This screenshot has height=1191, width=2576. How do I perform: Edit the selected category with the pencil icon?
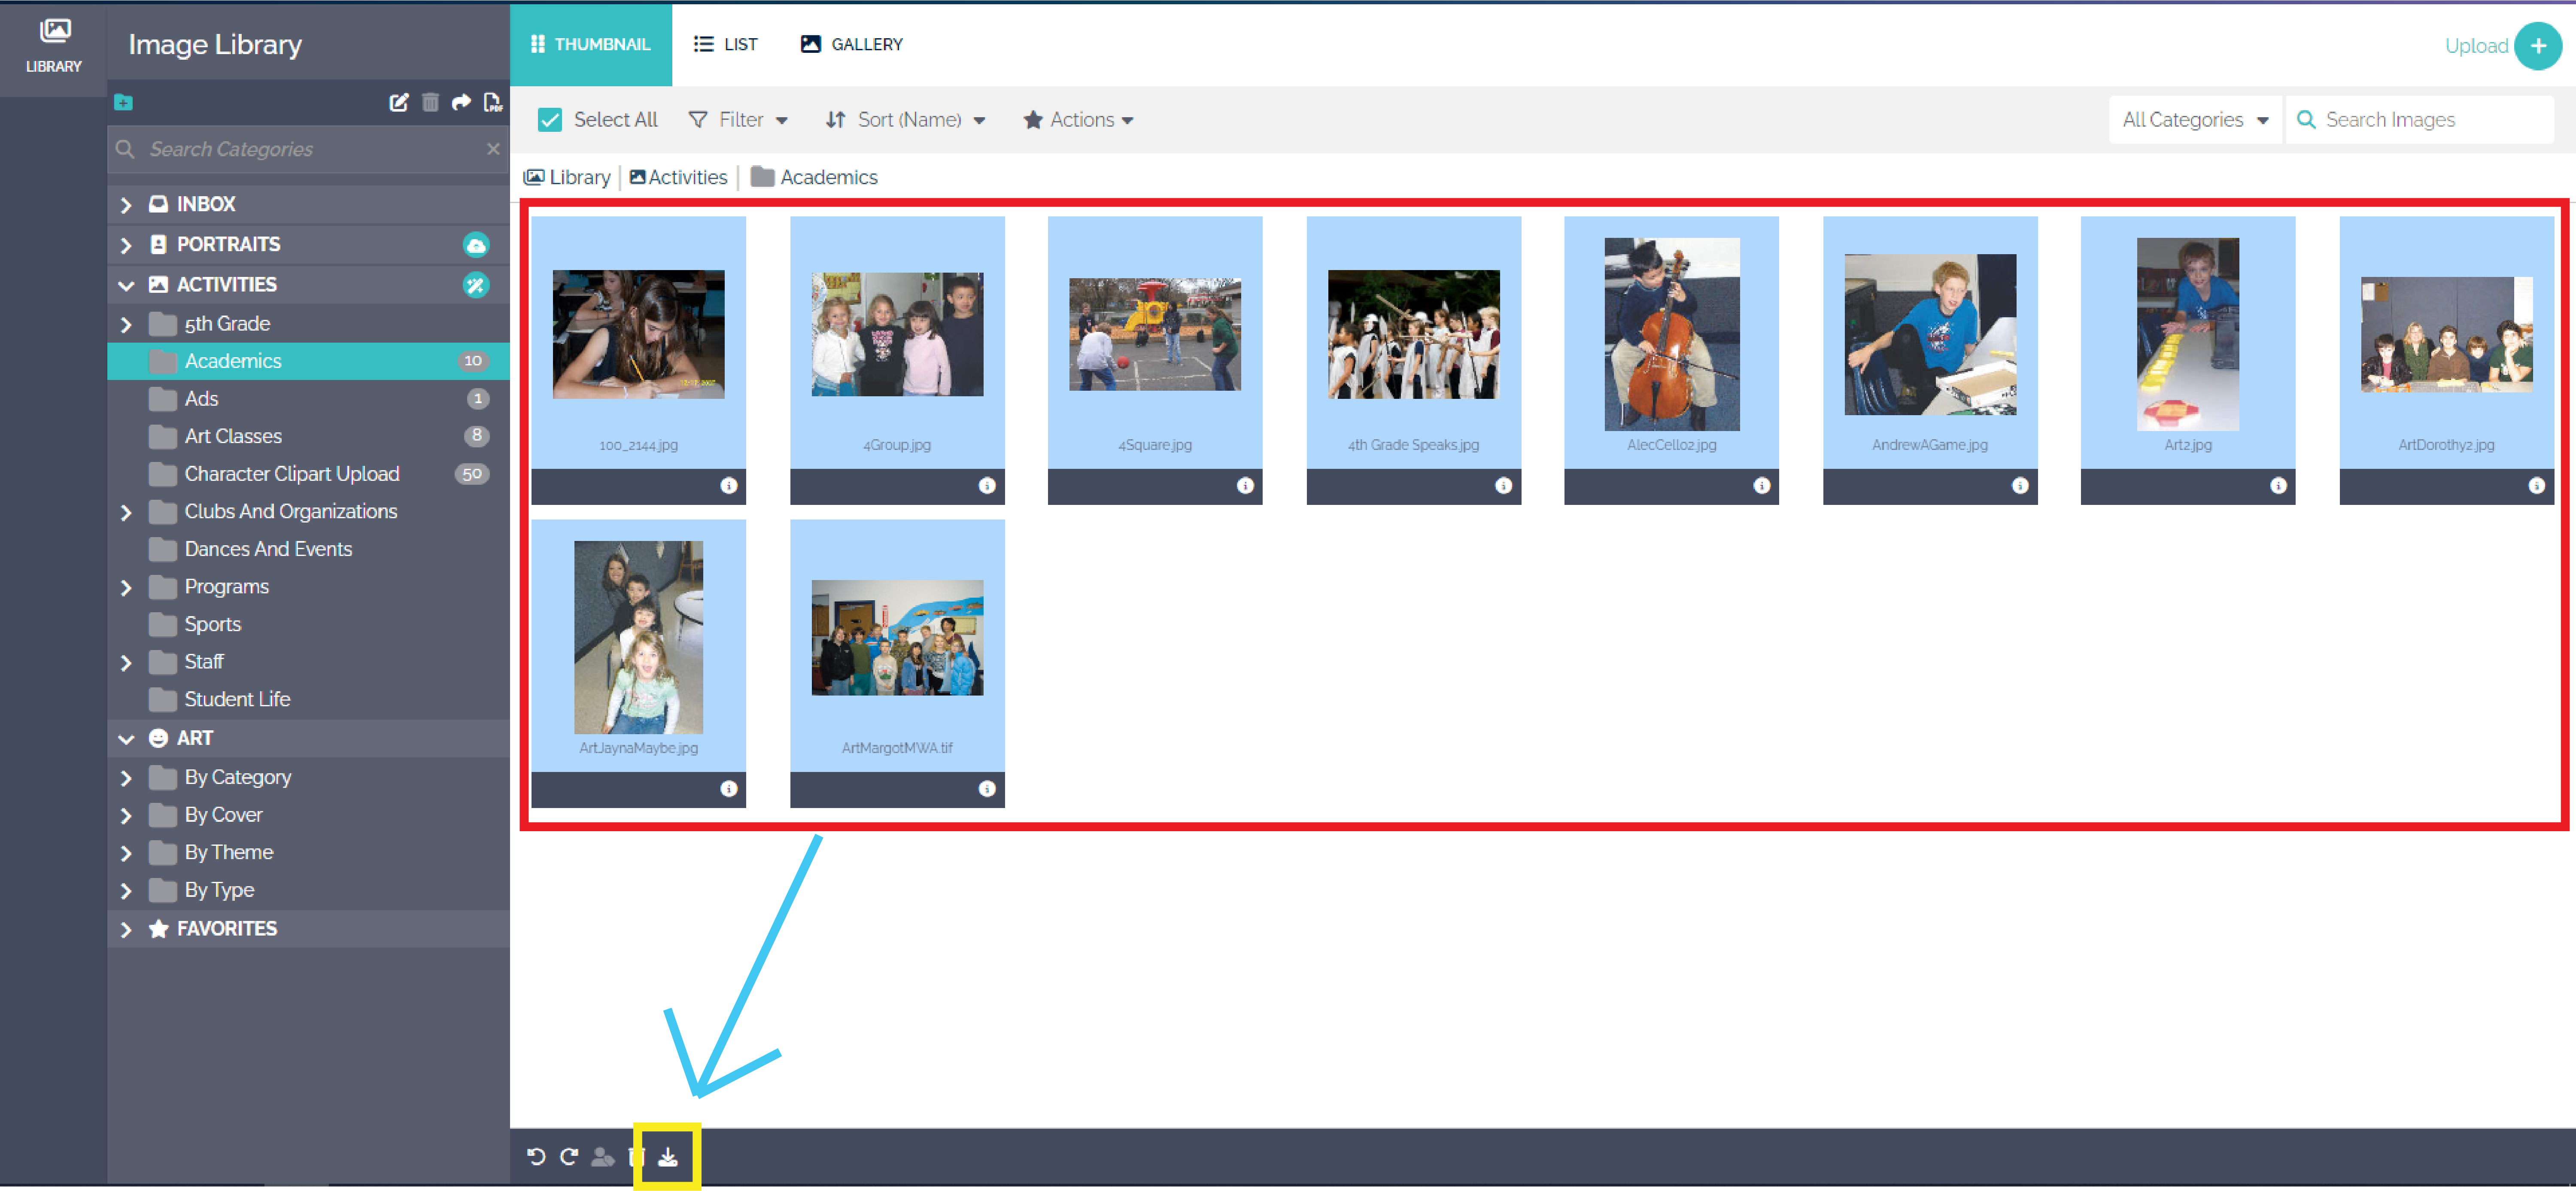399,102
